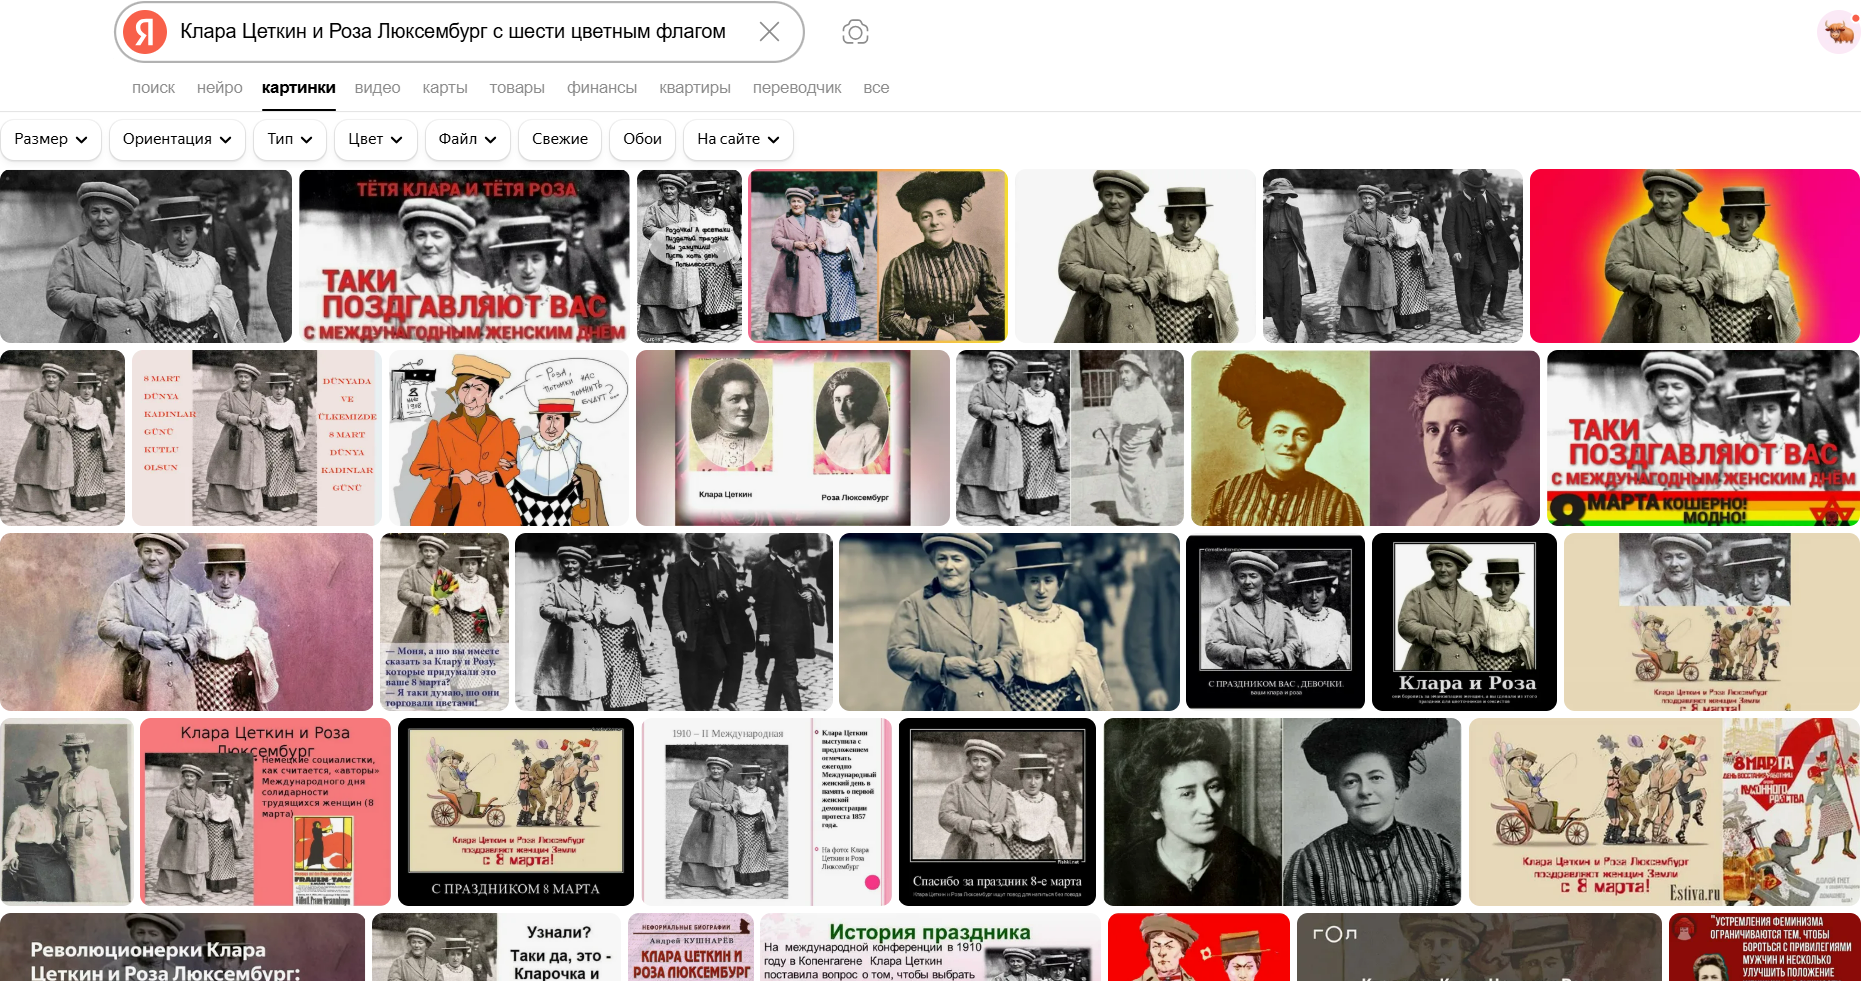The height and width of the screenshot is (981, 1861).
Task: Open the Ориентация filter dropdown
Action: pos(177,139)
